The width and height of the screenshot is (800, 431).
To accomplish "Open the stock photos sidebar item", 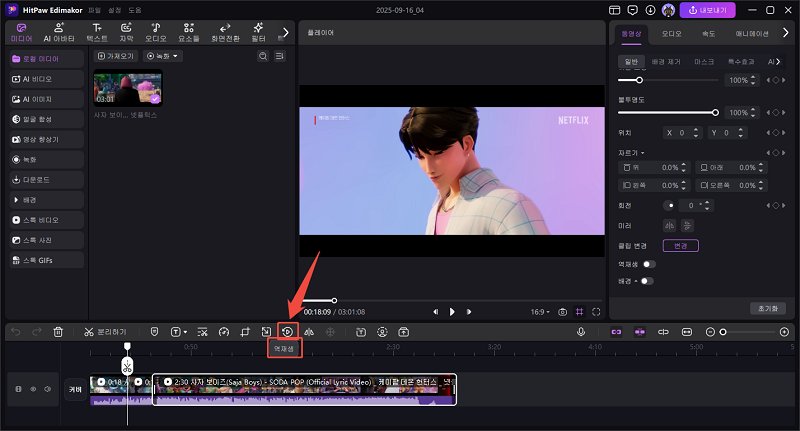I will tap(46, 240).
